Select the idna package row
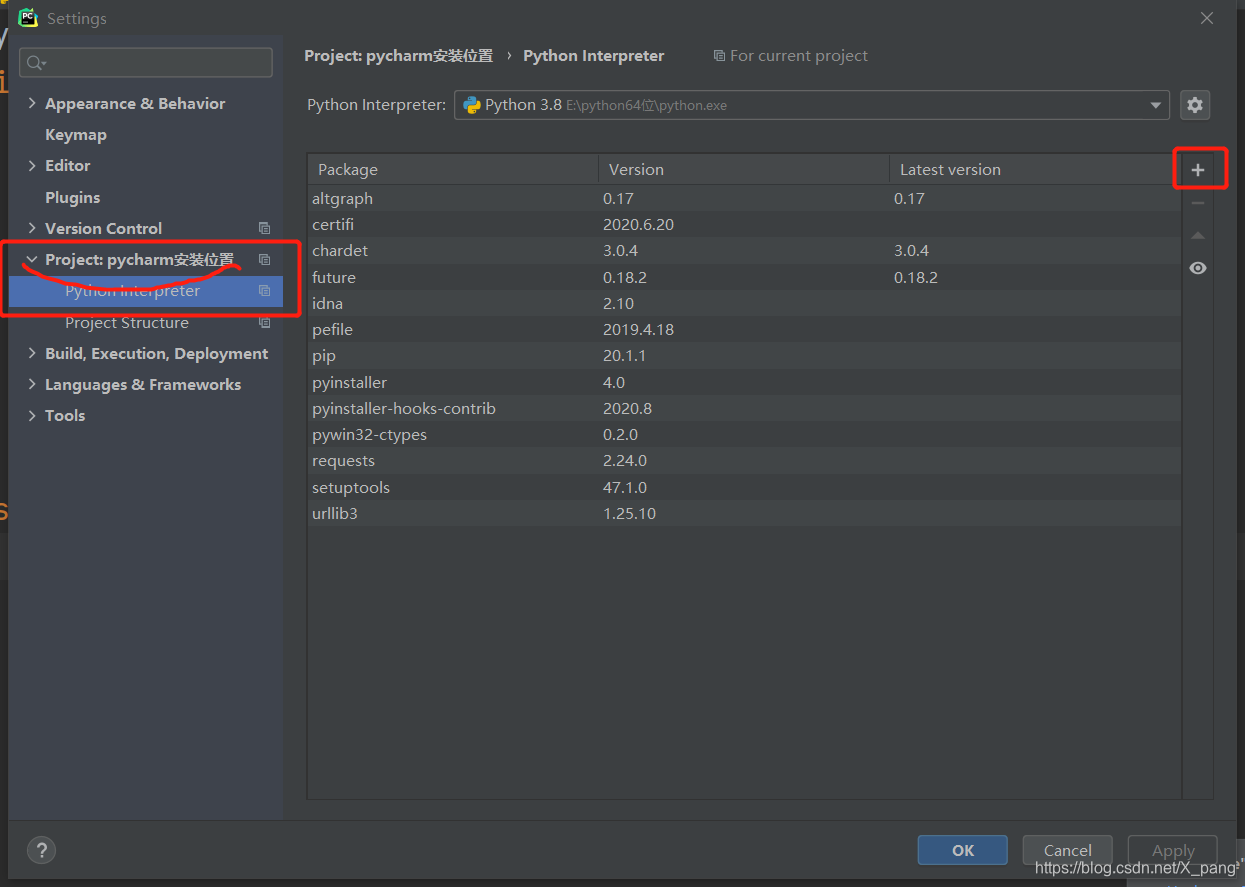The height and width of the screenshot is (887, 1245). tap(744, 303)
